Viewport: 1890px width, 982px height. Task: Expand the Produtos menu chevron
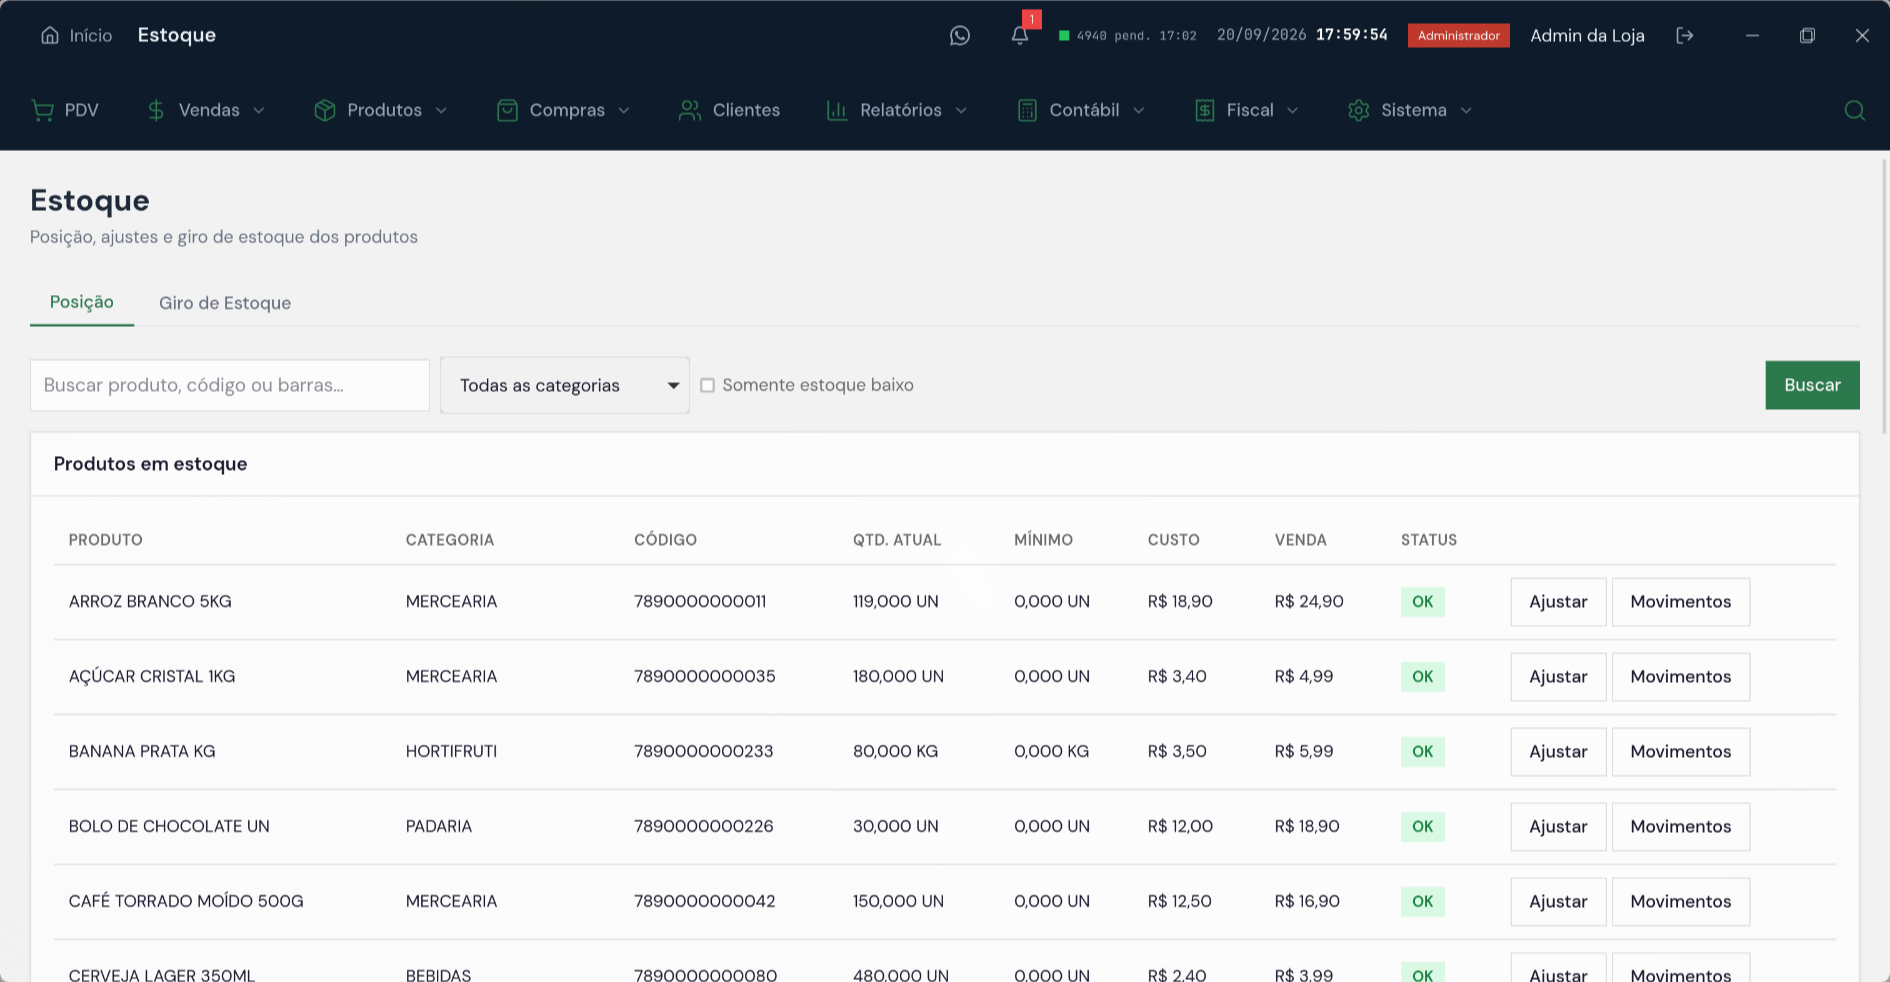[441, 110]
